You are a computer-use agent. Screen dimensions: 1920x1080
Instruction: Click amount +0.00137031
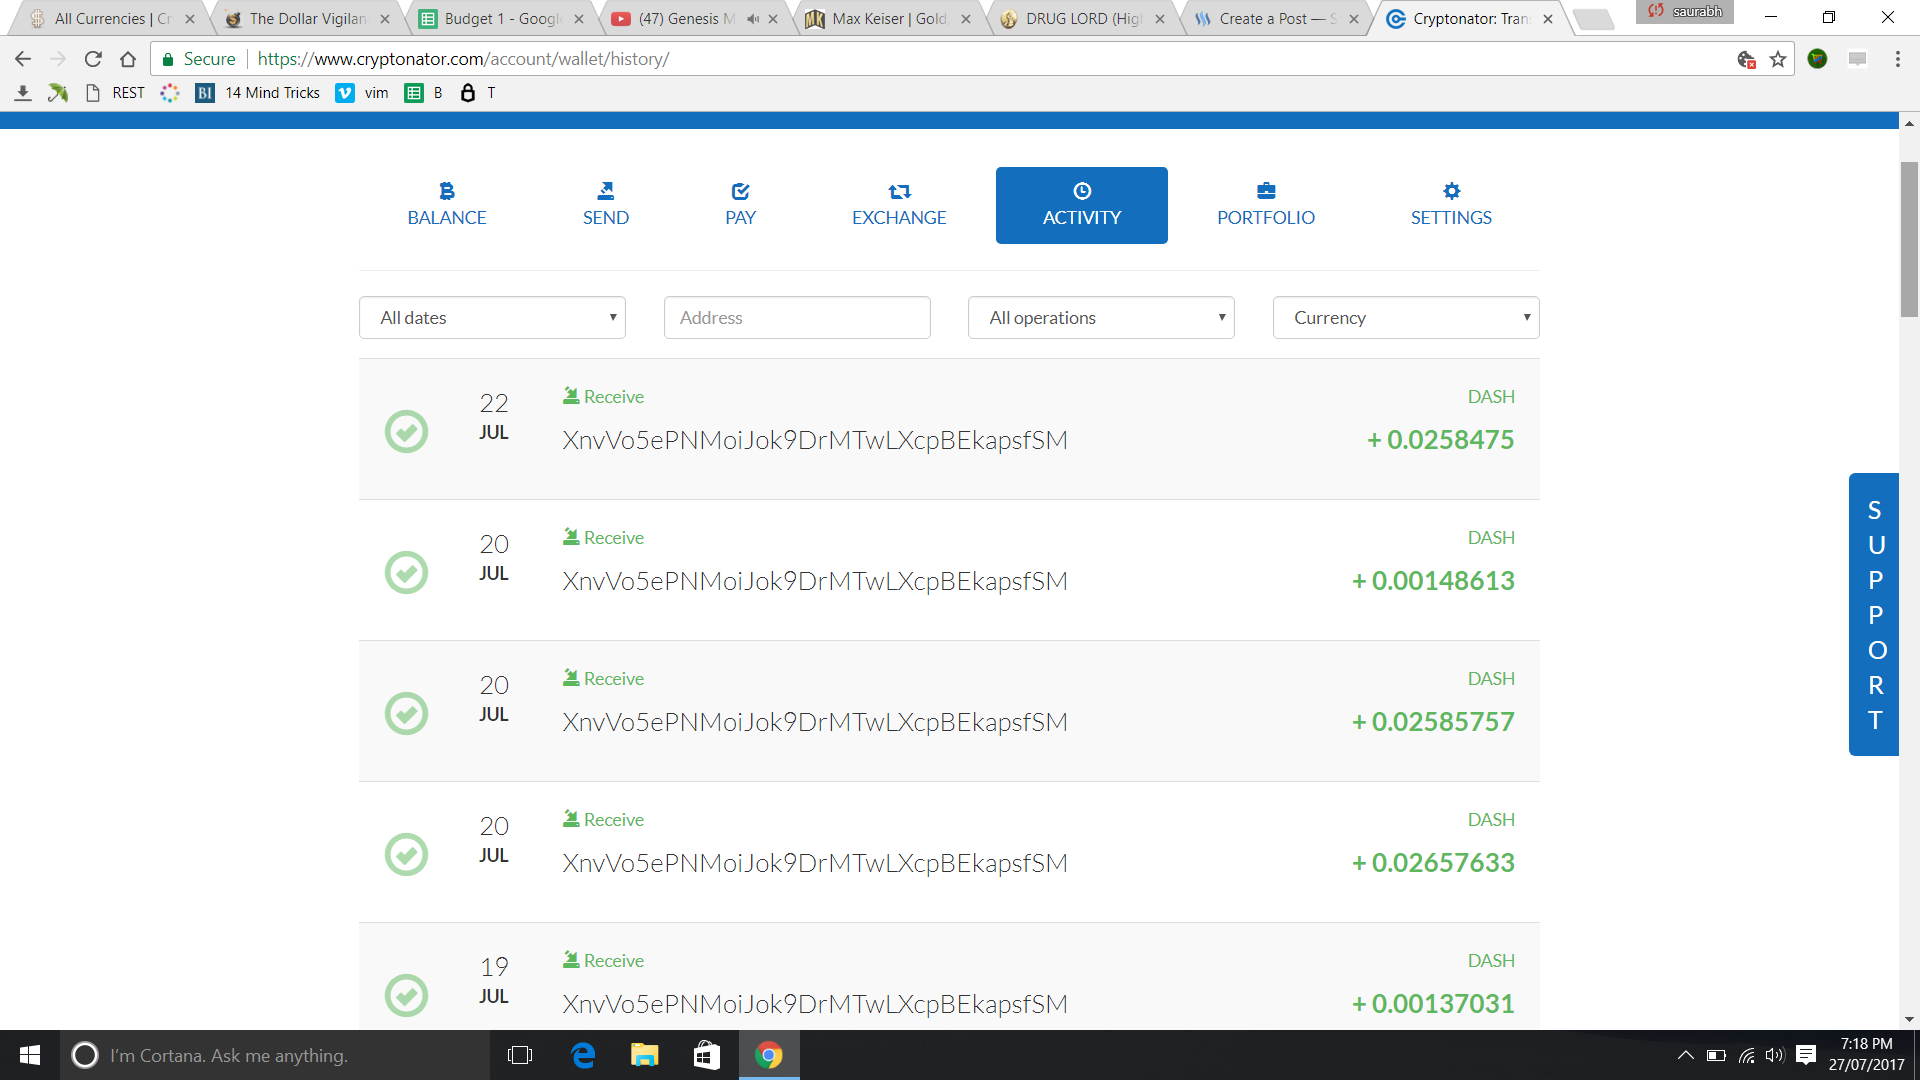point(1433,1004)
